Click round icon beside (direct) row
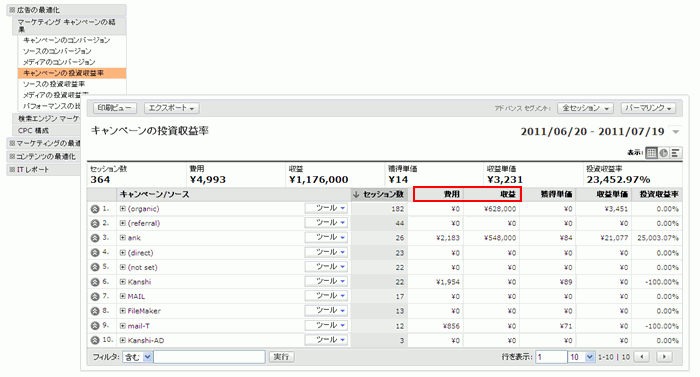 click(x=95, y=253)
